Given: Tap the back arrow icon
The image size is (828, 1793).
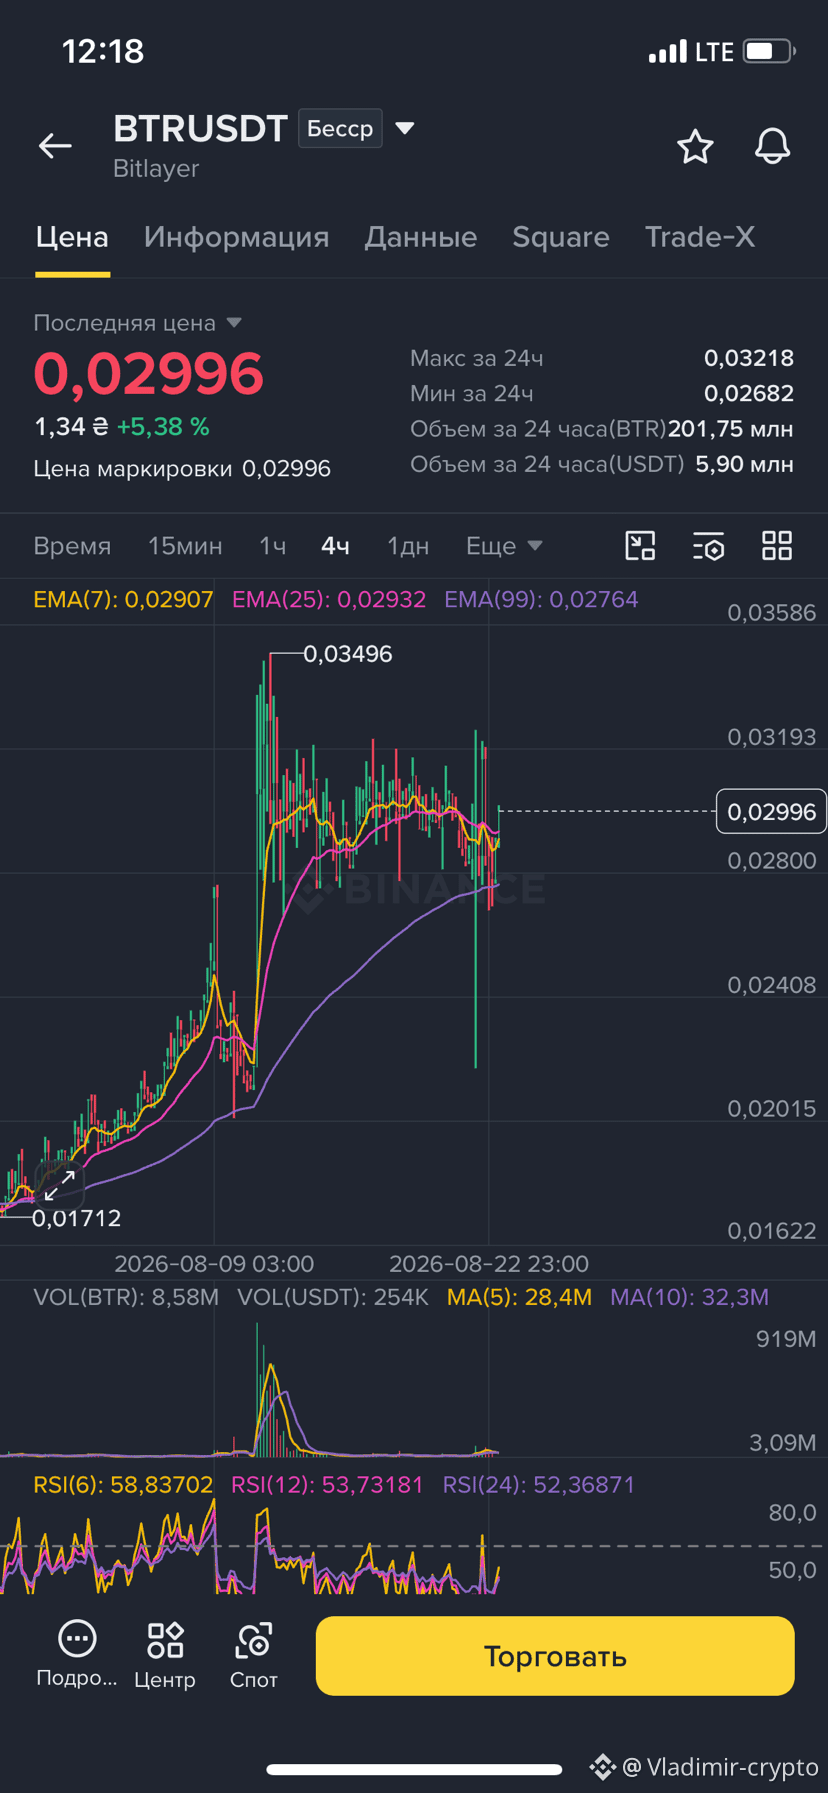Looking at the screenshot, I should pyautogui.click(x=55, y=146).
